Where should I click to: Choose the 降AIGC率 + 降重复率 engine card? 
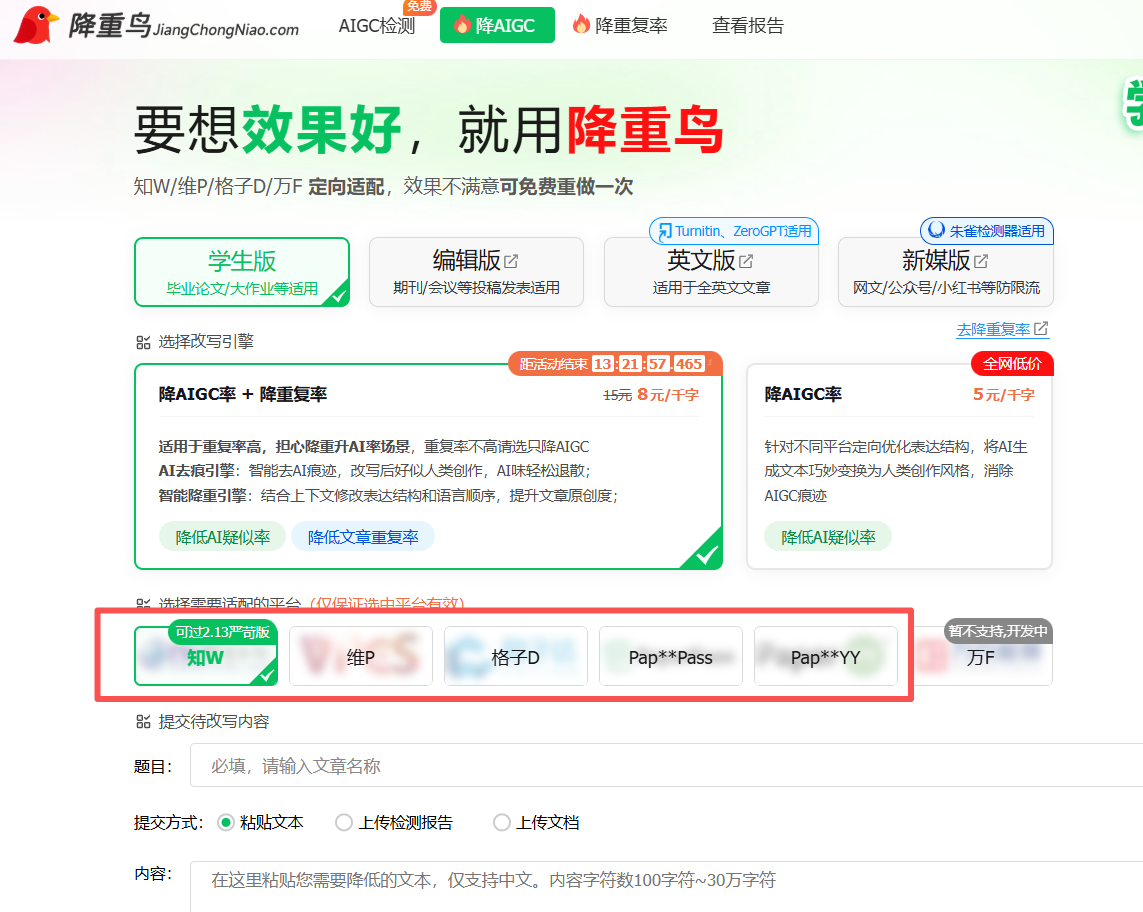coord(429,467)
